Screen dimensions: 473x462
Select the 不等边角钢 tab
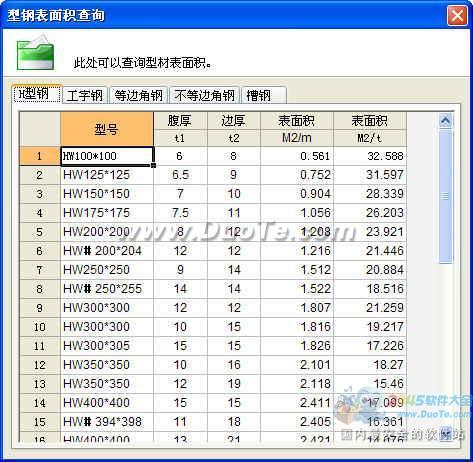(205, 95)
